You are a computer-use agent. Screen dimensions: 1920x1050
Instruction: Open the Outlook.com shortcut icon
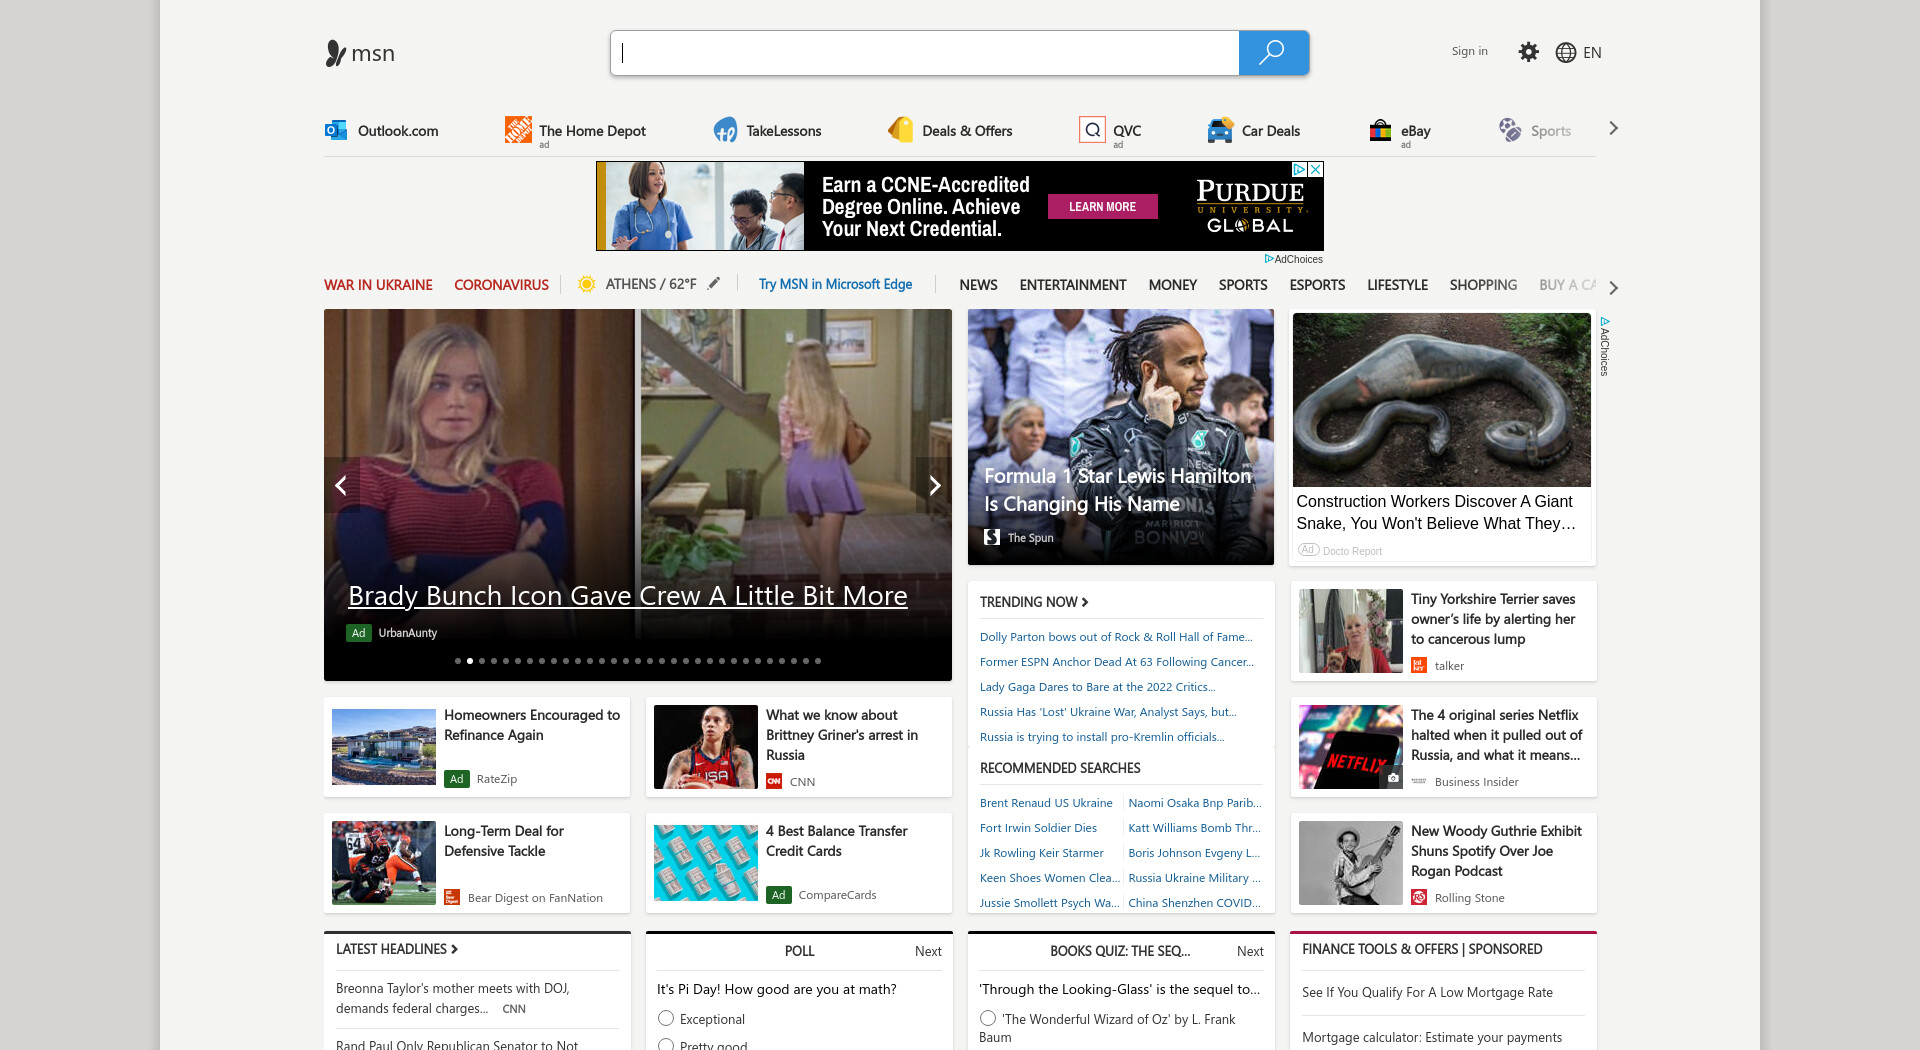[x=336, y=130]
